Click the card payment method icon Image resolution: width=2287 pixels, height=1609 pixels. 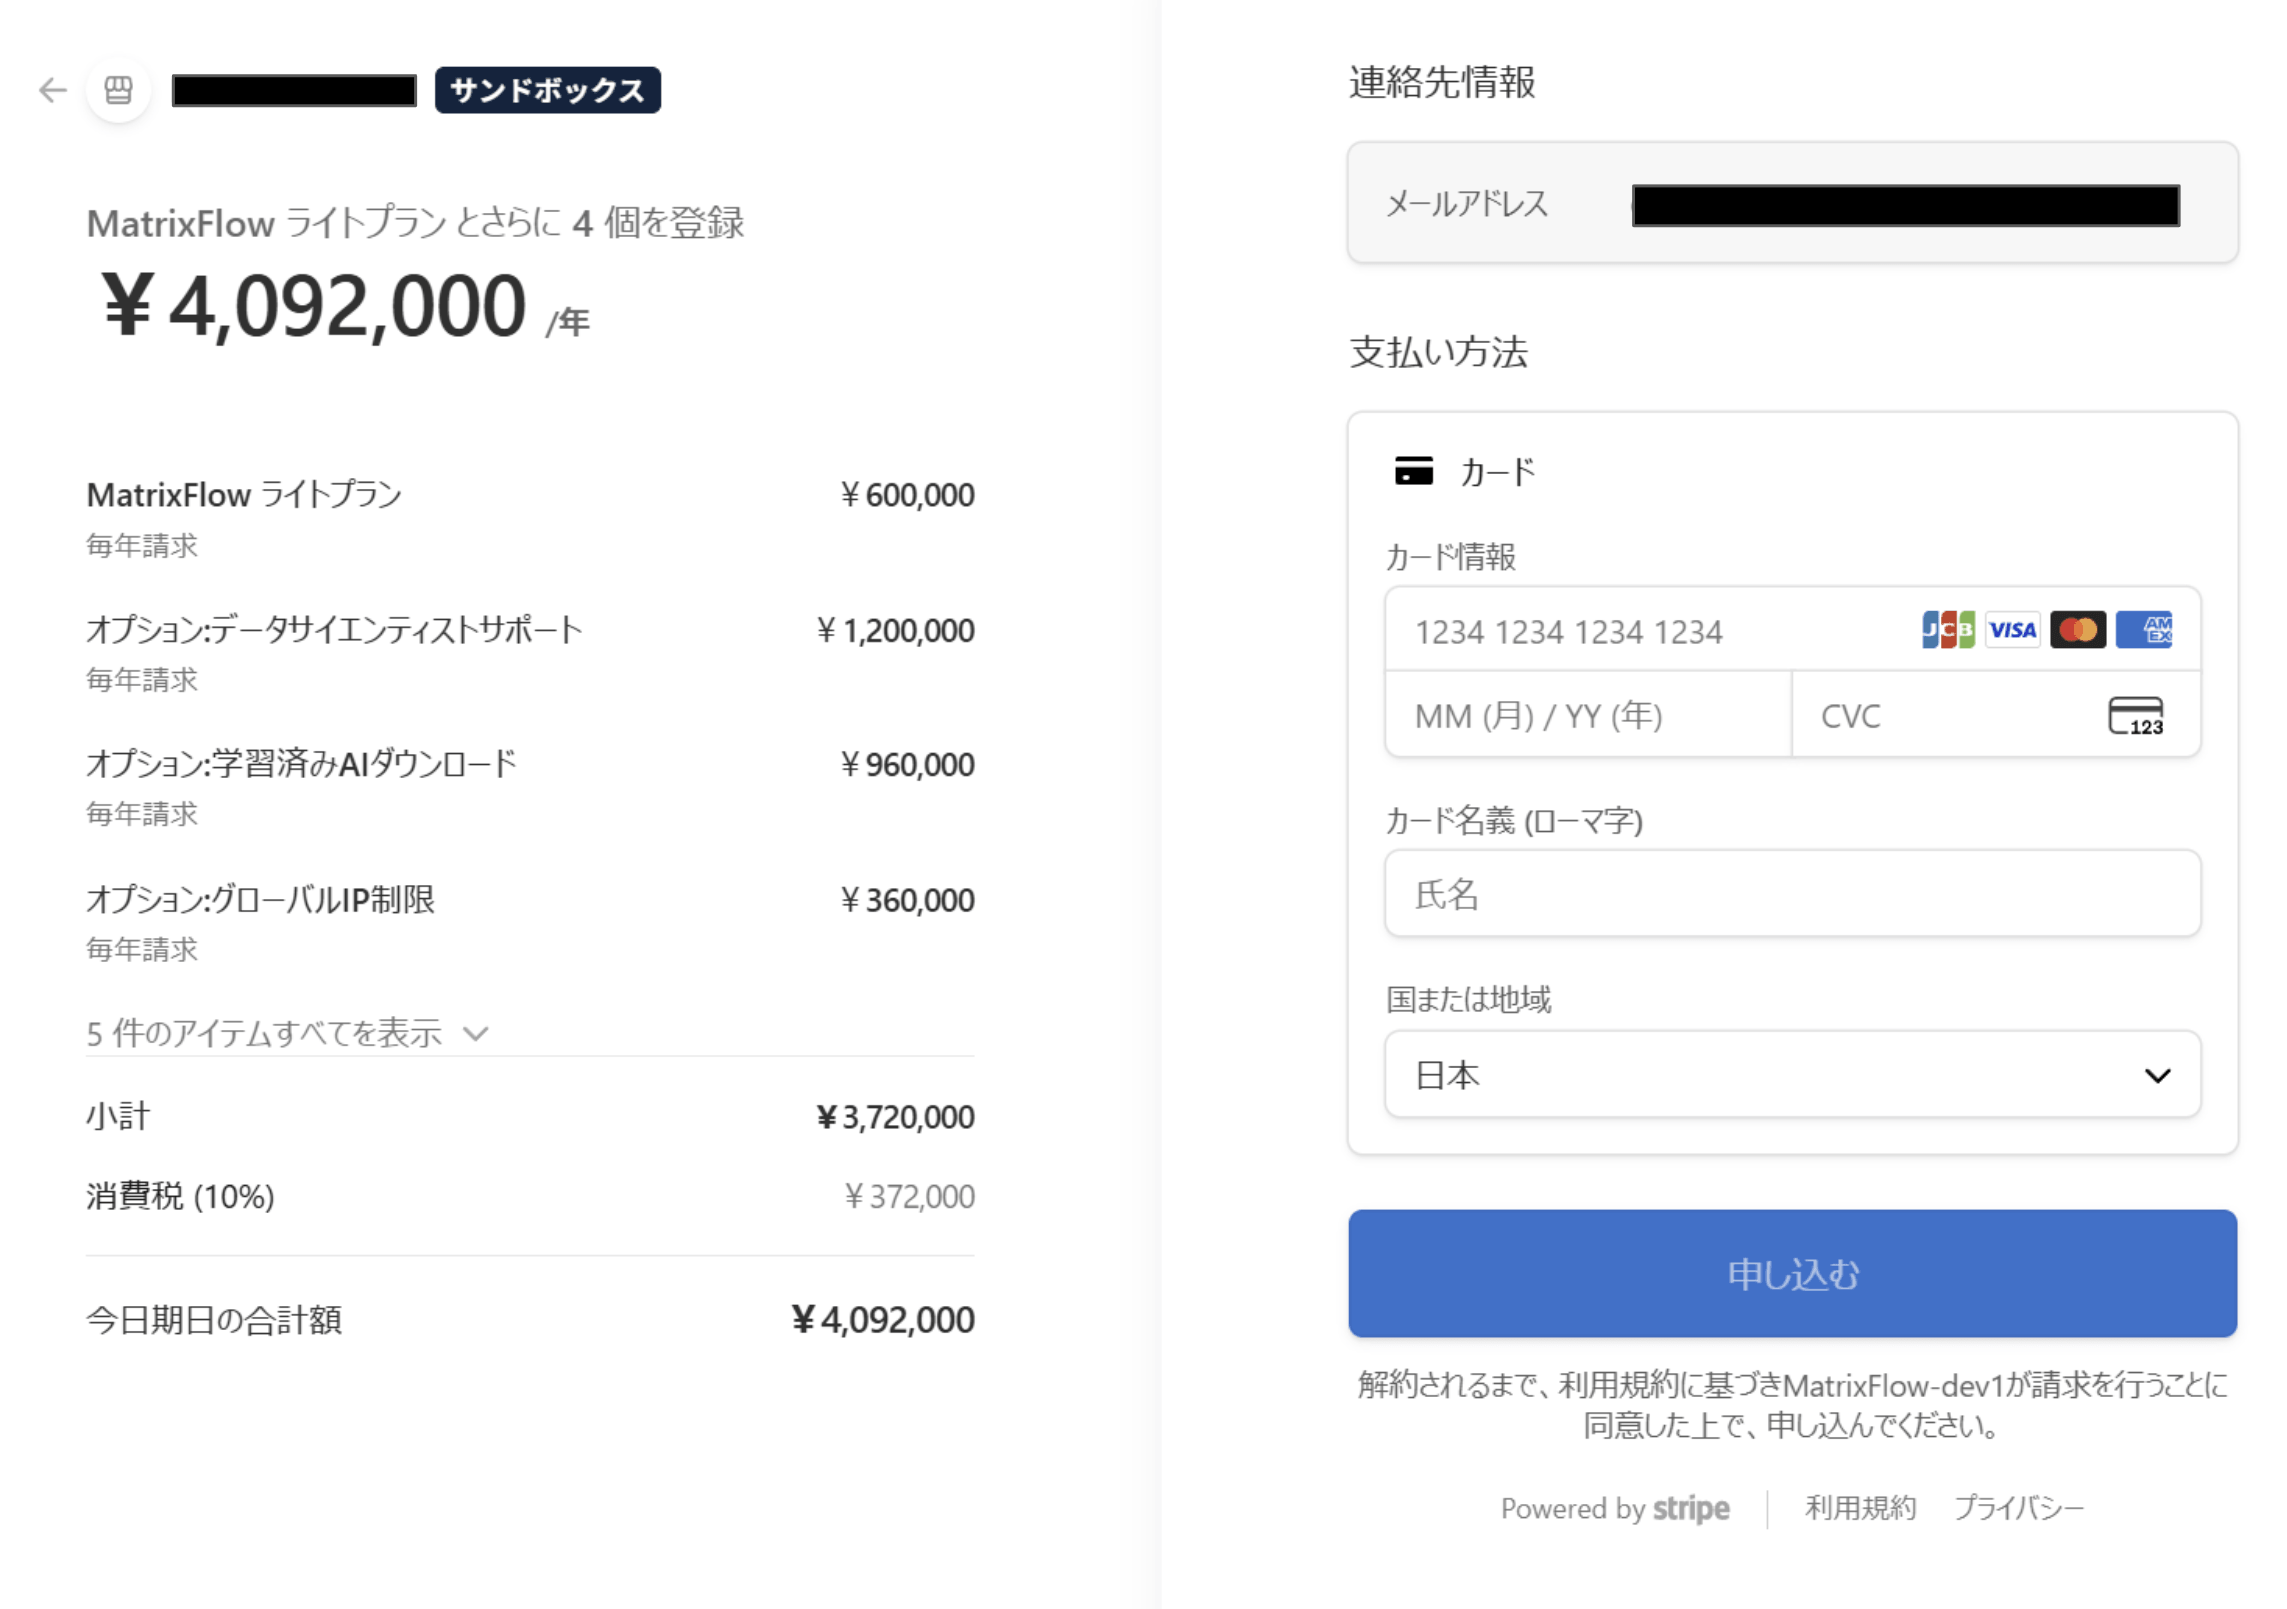click(1413, 470)
